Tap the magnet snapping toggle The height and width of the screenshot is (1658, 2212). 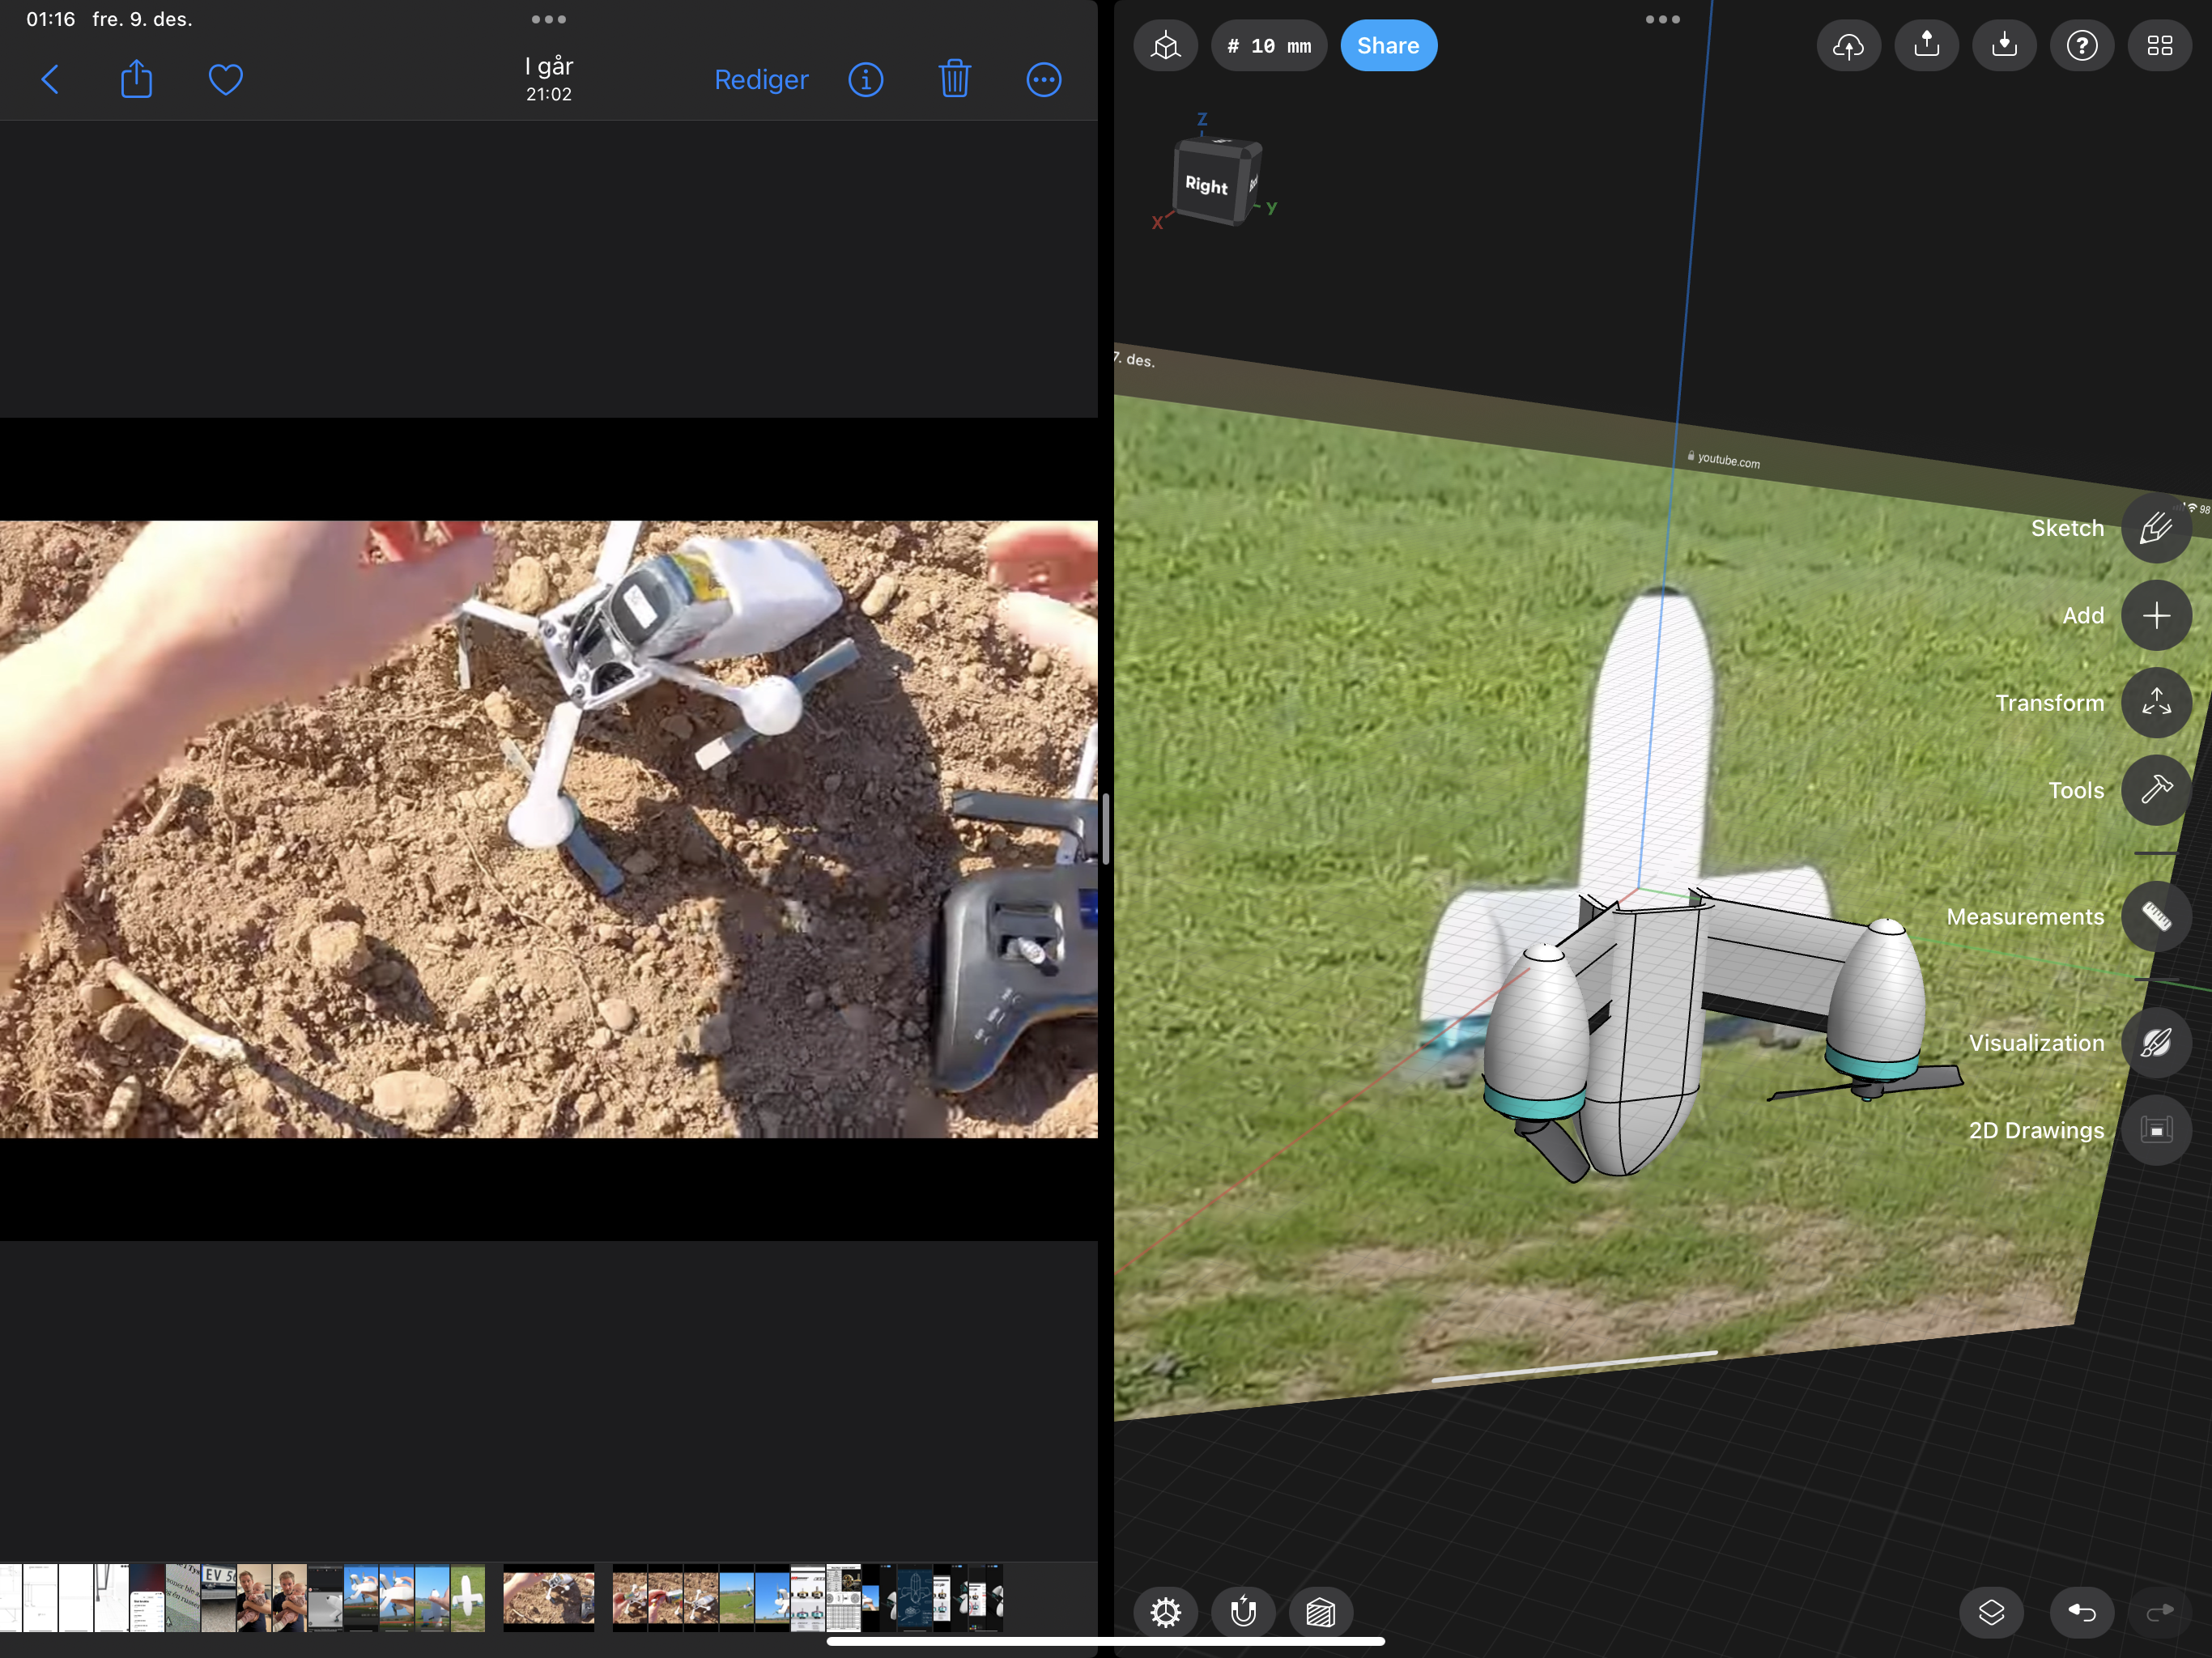click(x=1243, y=1612)
